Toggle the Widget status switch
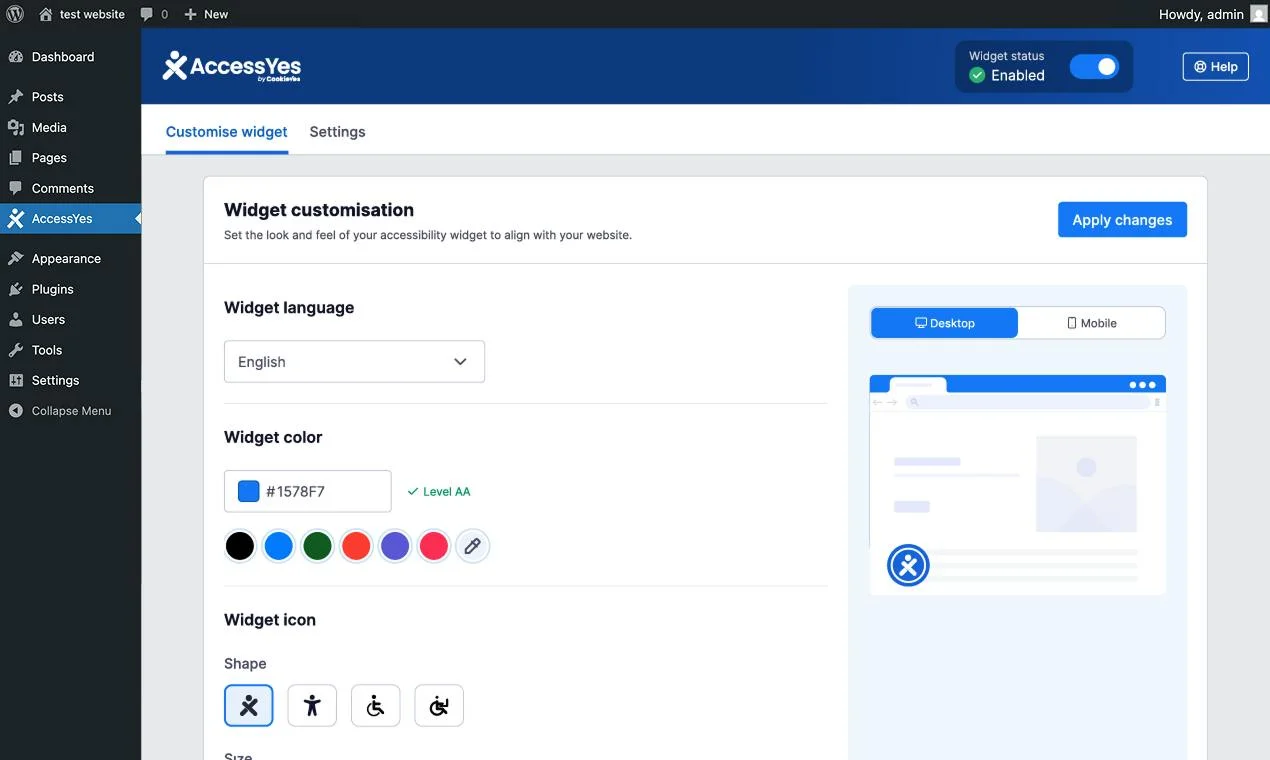This screenshot has width=1270, height=760. tap(1094, 67)
